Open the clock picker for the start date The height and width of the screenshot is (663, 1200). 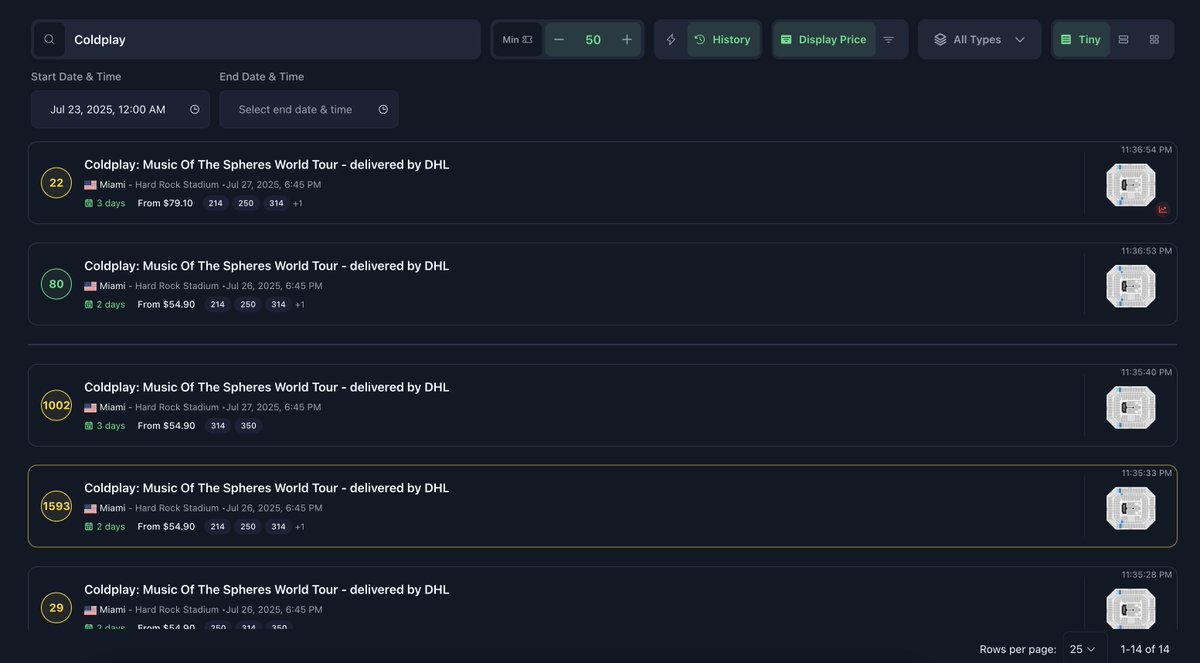pyautogui.click(x=194, y=110)
